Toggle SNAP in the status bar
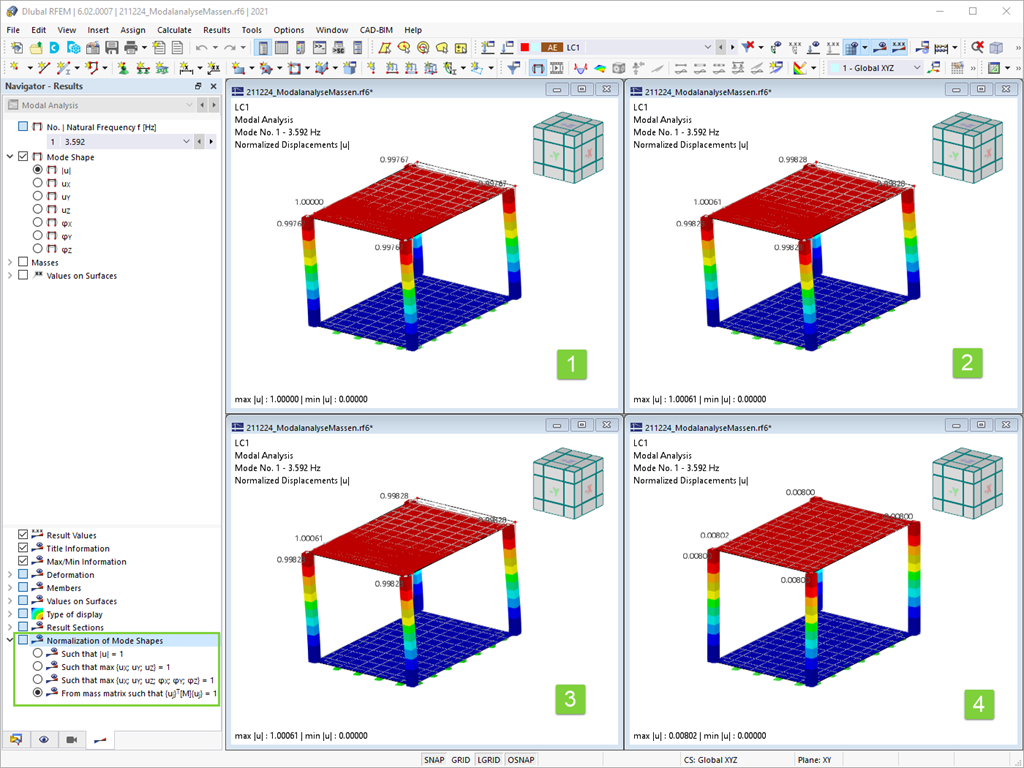 pos(434,759)
